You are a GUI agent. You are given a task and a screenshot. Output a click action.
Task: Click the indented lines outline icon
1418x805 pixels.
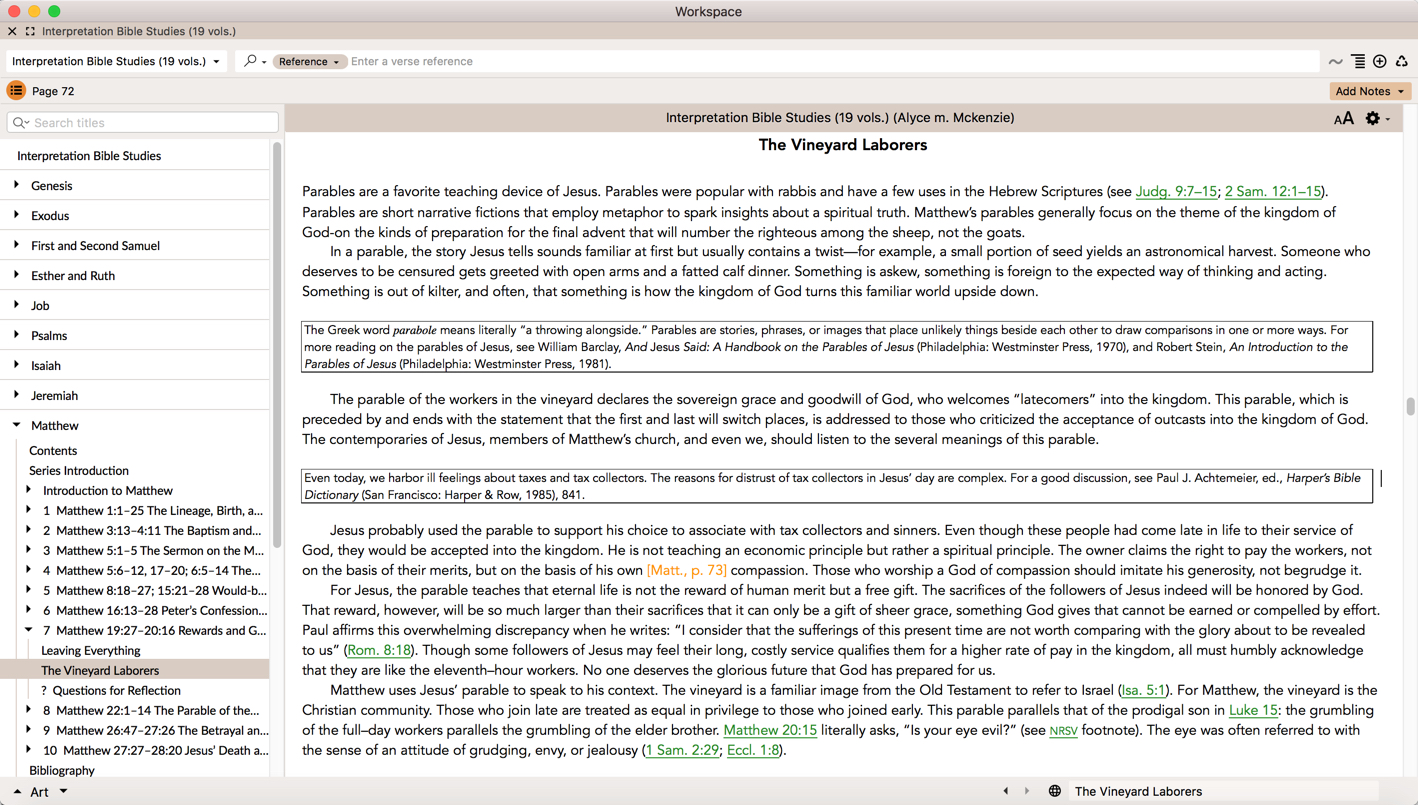[x=1358, y=61]
